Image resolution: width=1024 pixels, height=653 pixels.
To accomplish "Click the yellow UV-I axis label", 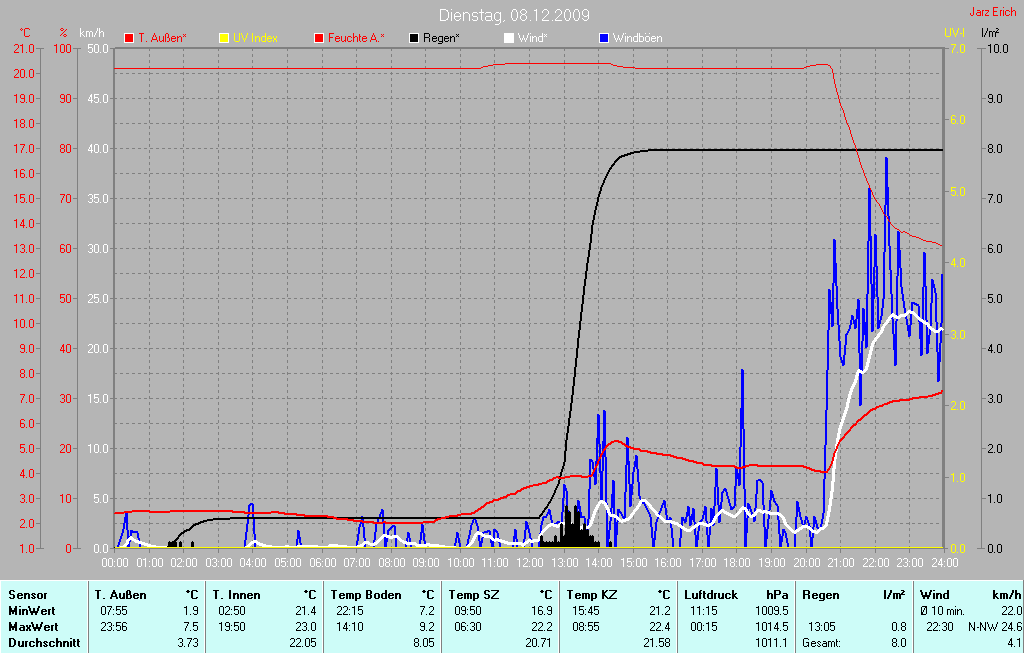I will coord(954,33).
